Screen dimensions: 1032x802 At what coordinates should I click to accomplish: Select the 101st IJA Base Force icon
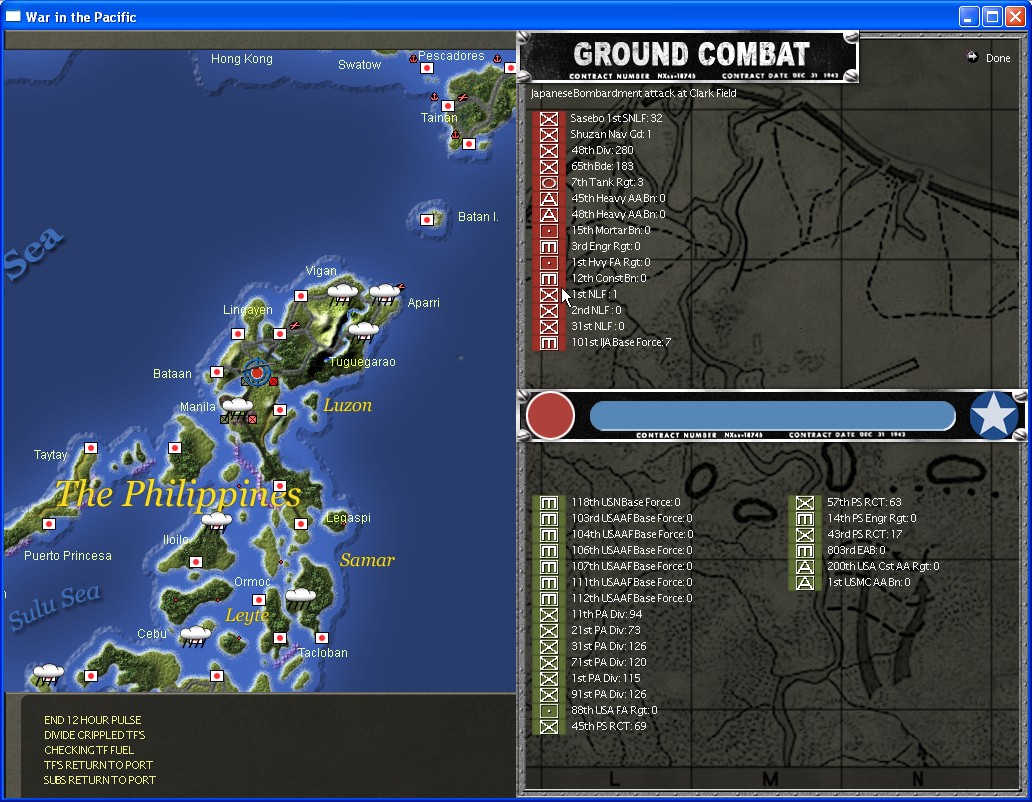(x=549, y=343)
